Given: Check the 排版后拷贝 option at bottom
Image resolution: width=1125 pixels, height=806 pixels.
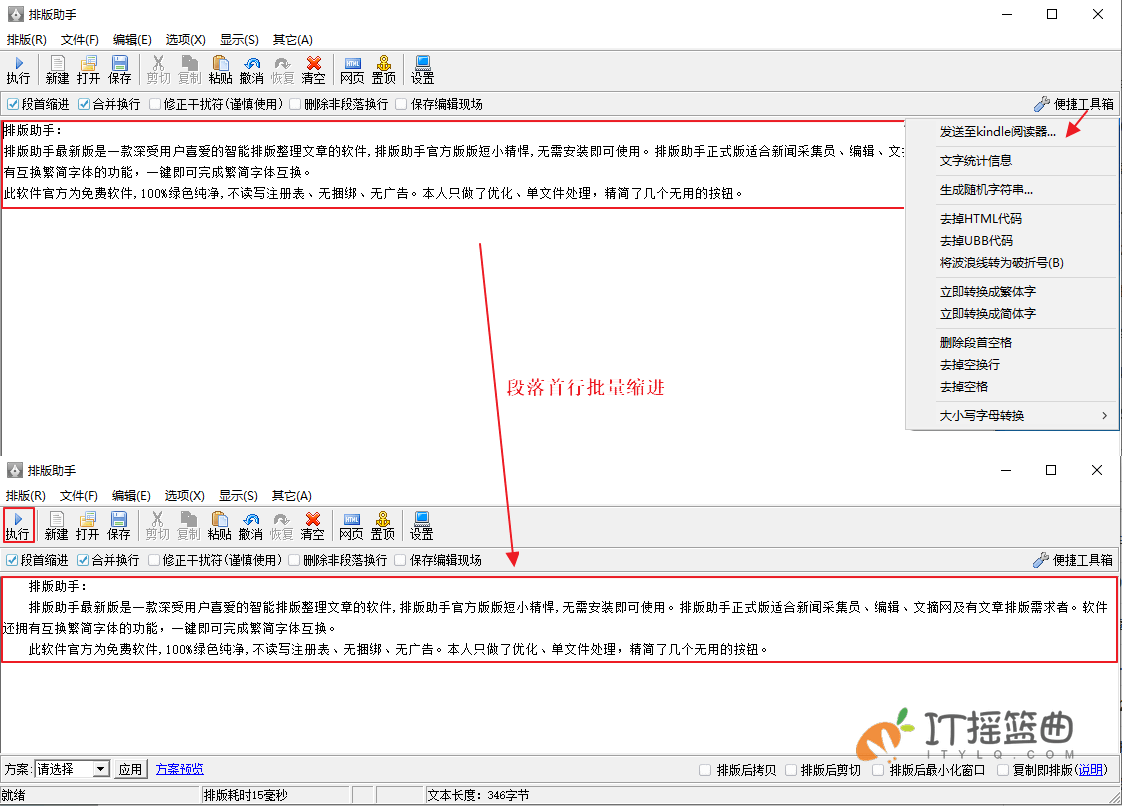Looking at the screenshot, I should 704,769.
